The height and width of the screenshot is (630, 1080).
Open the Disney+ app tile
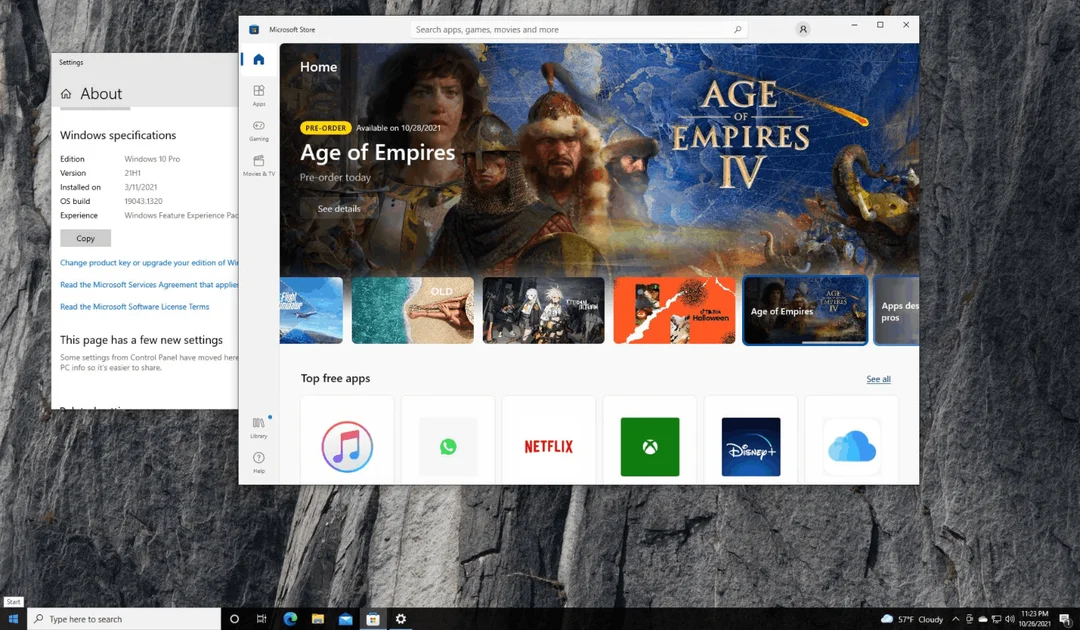[751, 440]
